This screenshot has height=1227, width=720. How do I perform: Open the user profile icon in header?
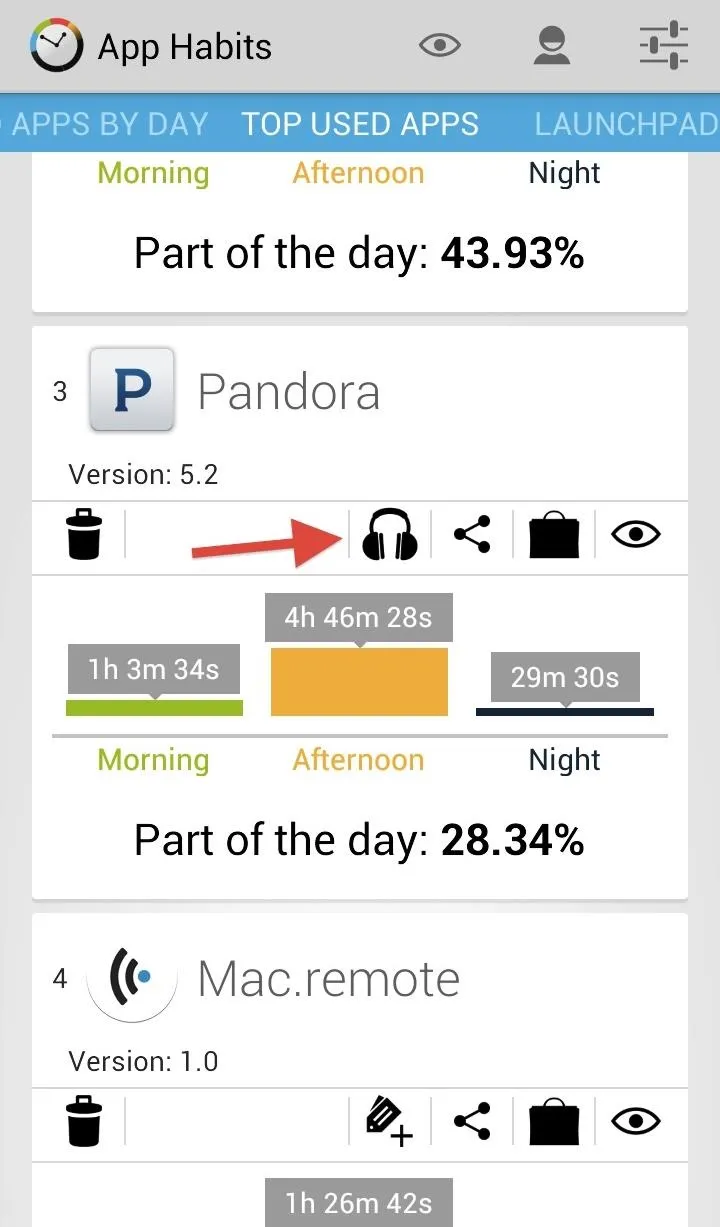pyautogui.click(x=552, y=46)
